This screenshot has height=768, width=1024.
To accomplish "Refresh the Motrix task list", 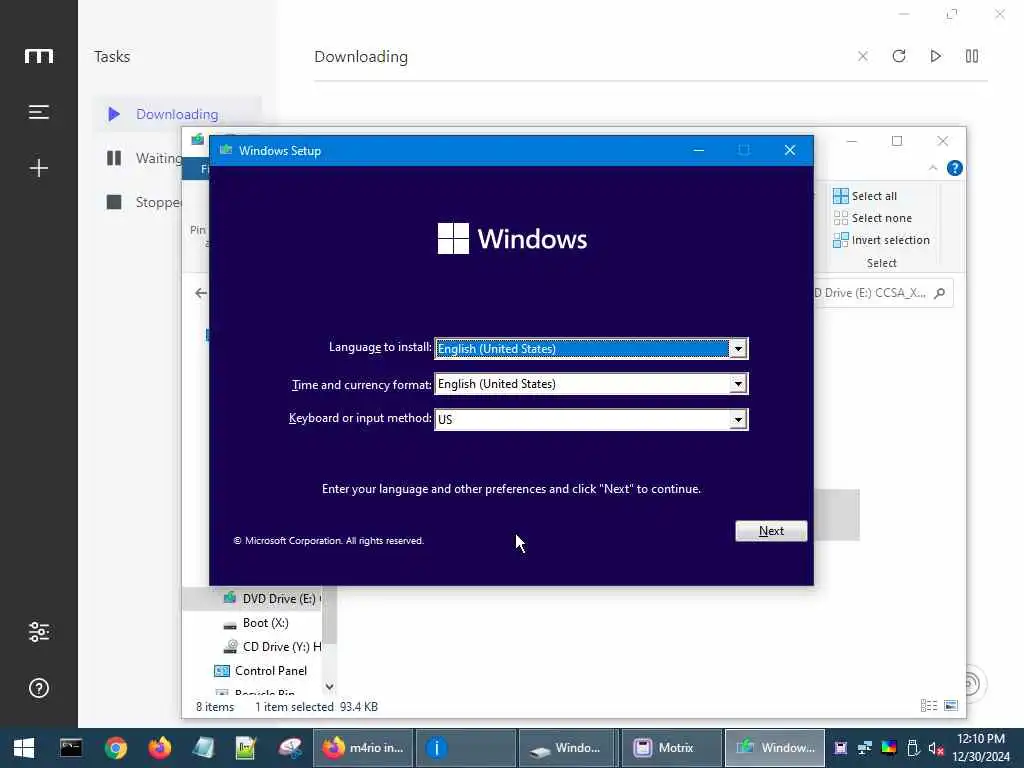I will 899,56.
